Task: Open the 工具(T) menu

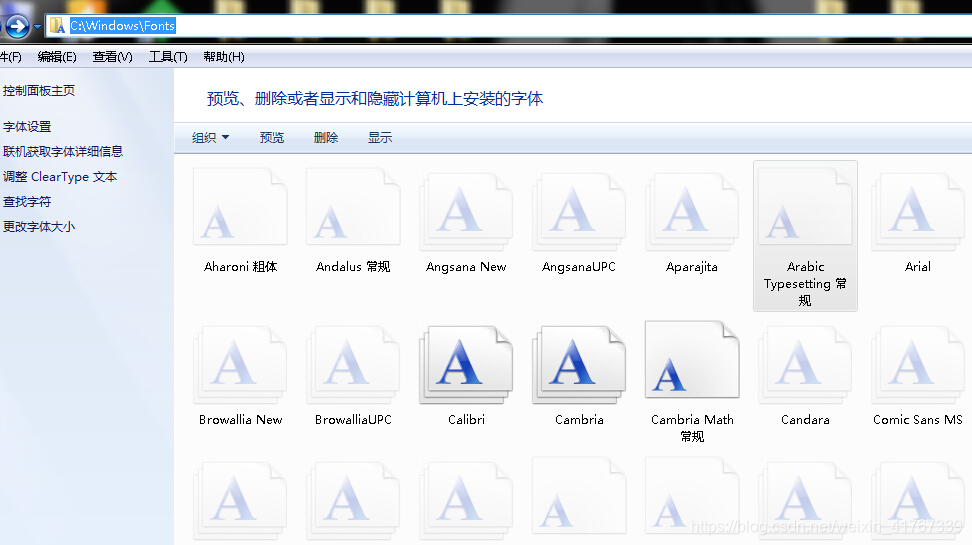Action: 168,57
